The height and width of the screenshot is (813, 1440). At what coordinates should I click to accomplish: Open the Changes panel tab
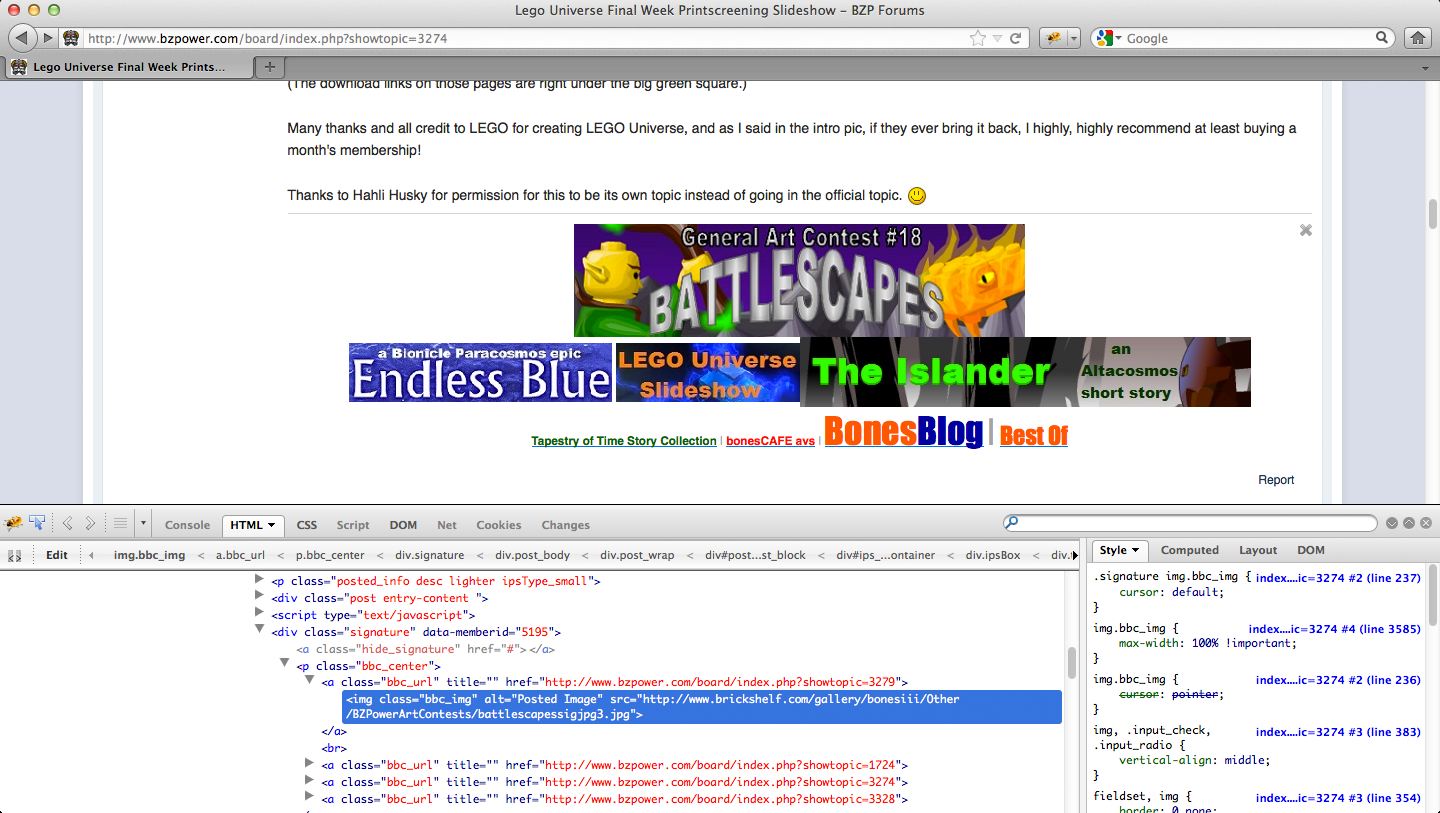tap(566, 525)
